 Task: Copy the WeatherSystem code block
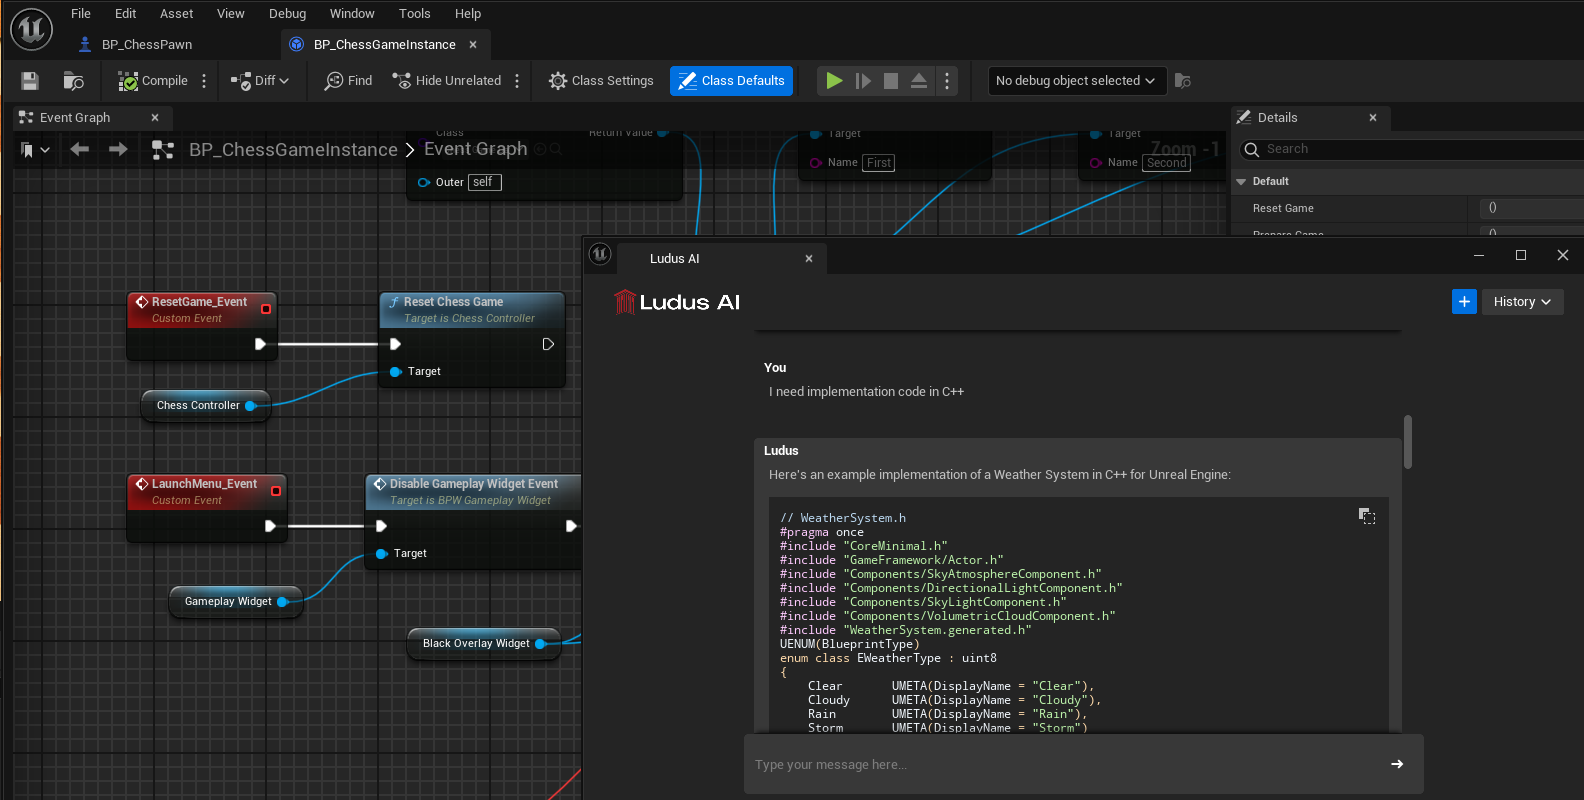coord(1367,516)
